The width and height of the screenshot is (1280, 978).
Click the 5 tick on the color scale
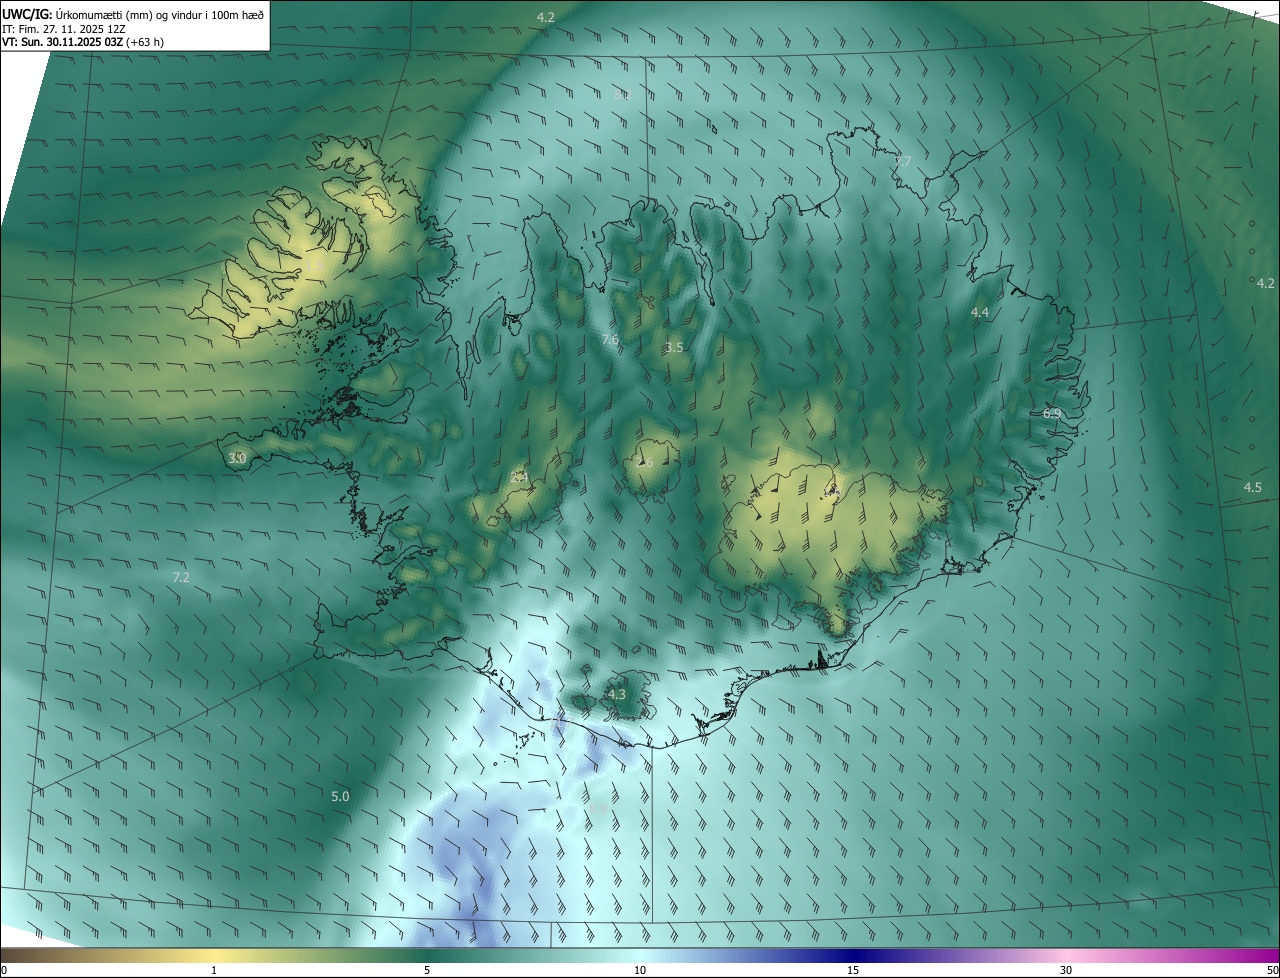click(x=427, y=970)
